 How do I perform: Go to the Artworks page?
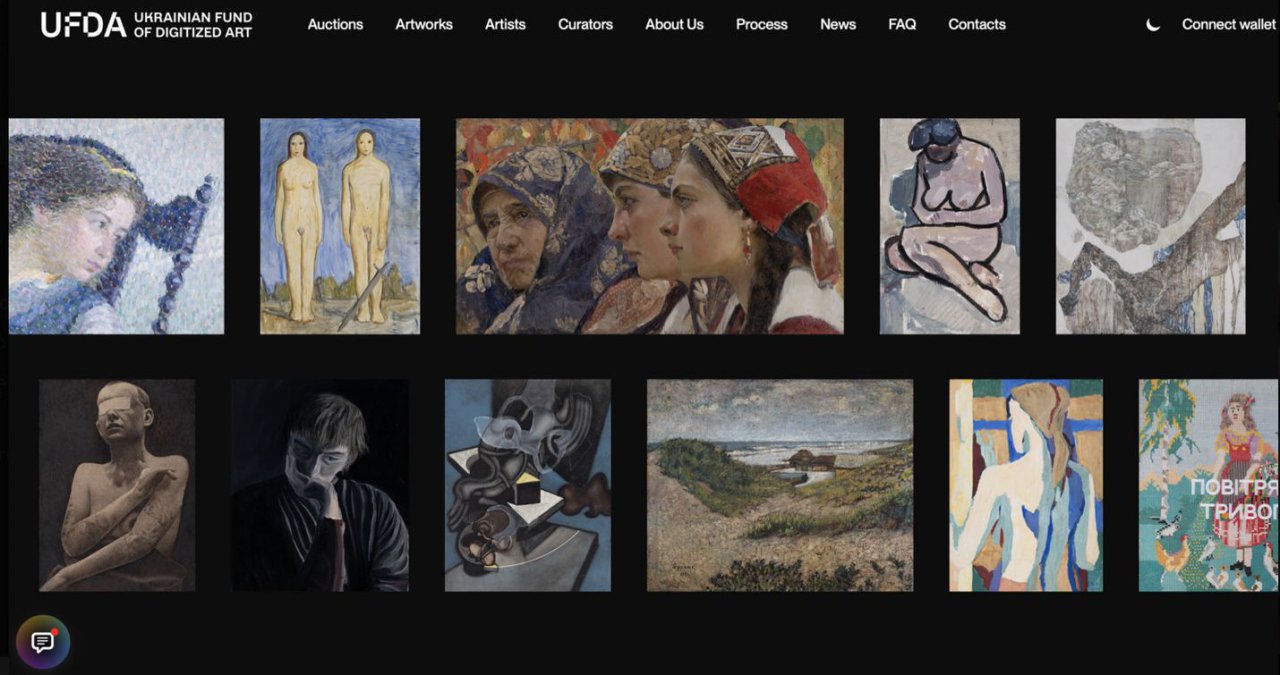pos(424,25)
